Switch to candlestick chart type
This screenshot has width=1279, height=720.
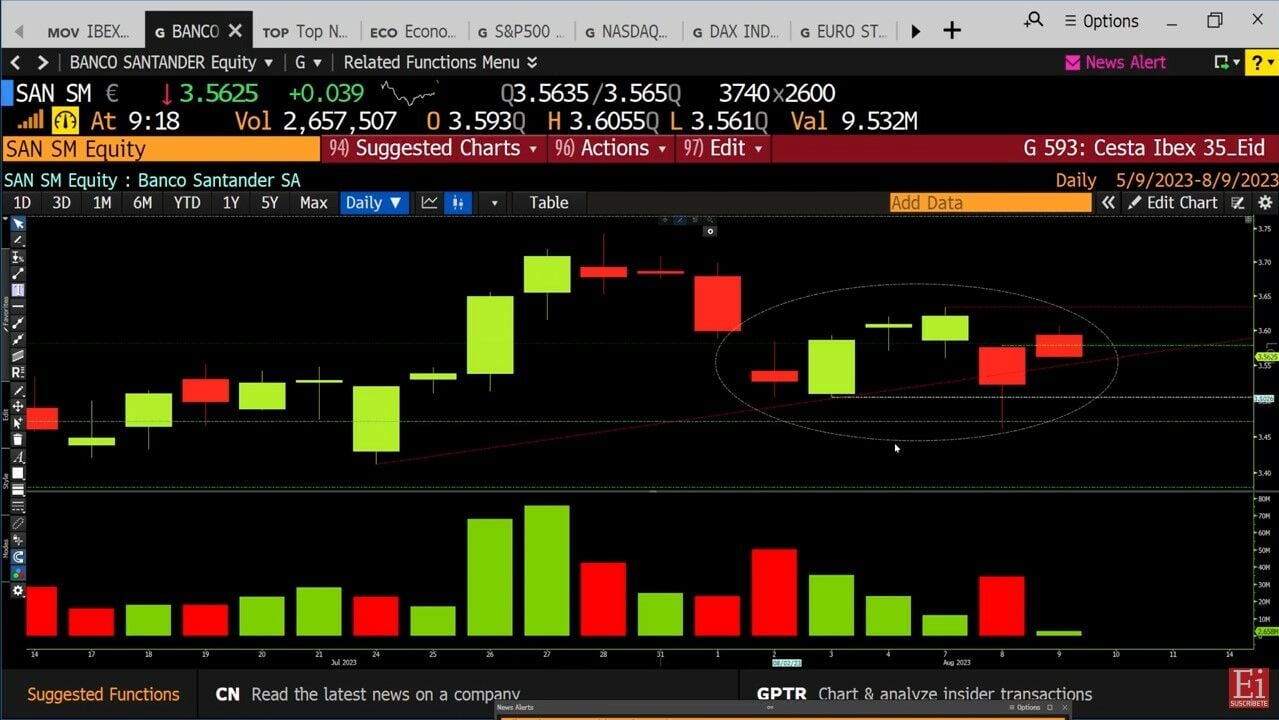click(x=457, y=202)
